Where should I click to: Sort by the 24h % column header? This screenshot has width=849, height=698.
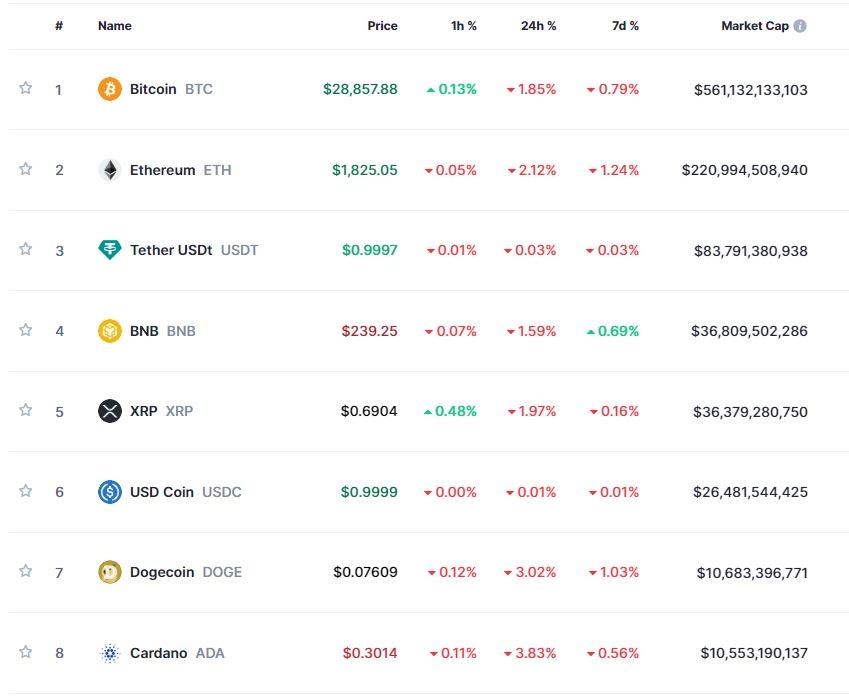537,26
